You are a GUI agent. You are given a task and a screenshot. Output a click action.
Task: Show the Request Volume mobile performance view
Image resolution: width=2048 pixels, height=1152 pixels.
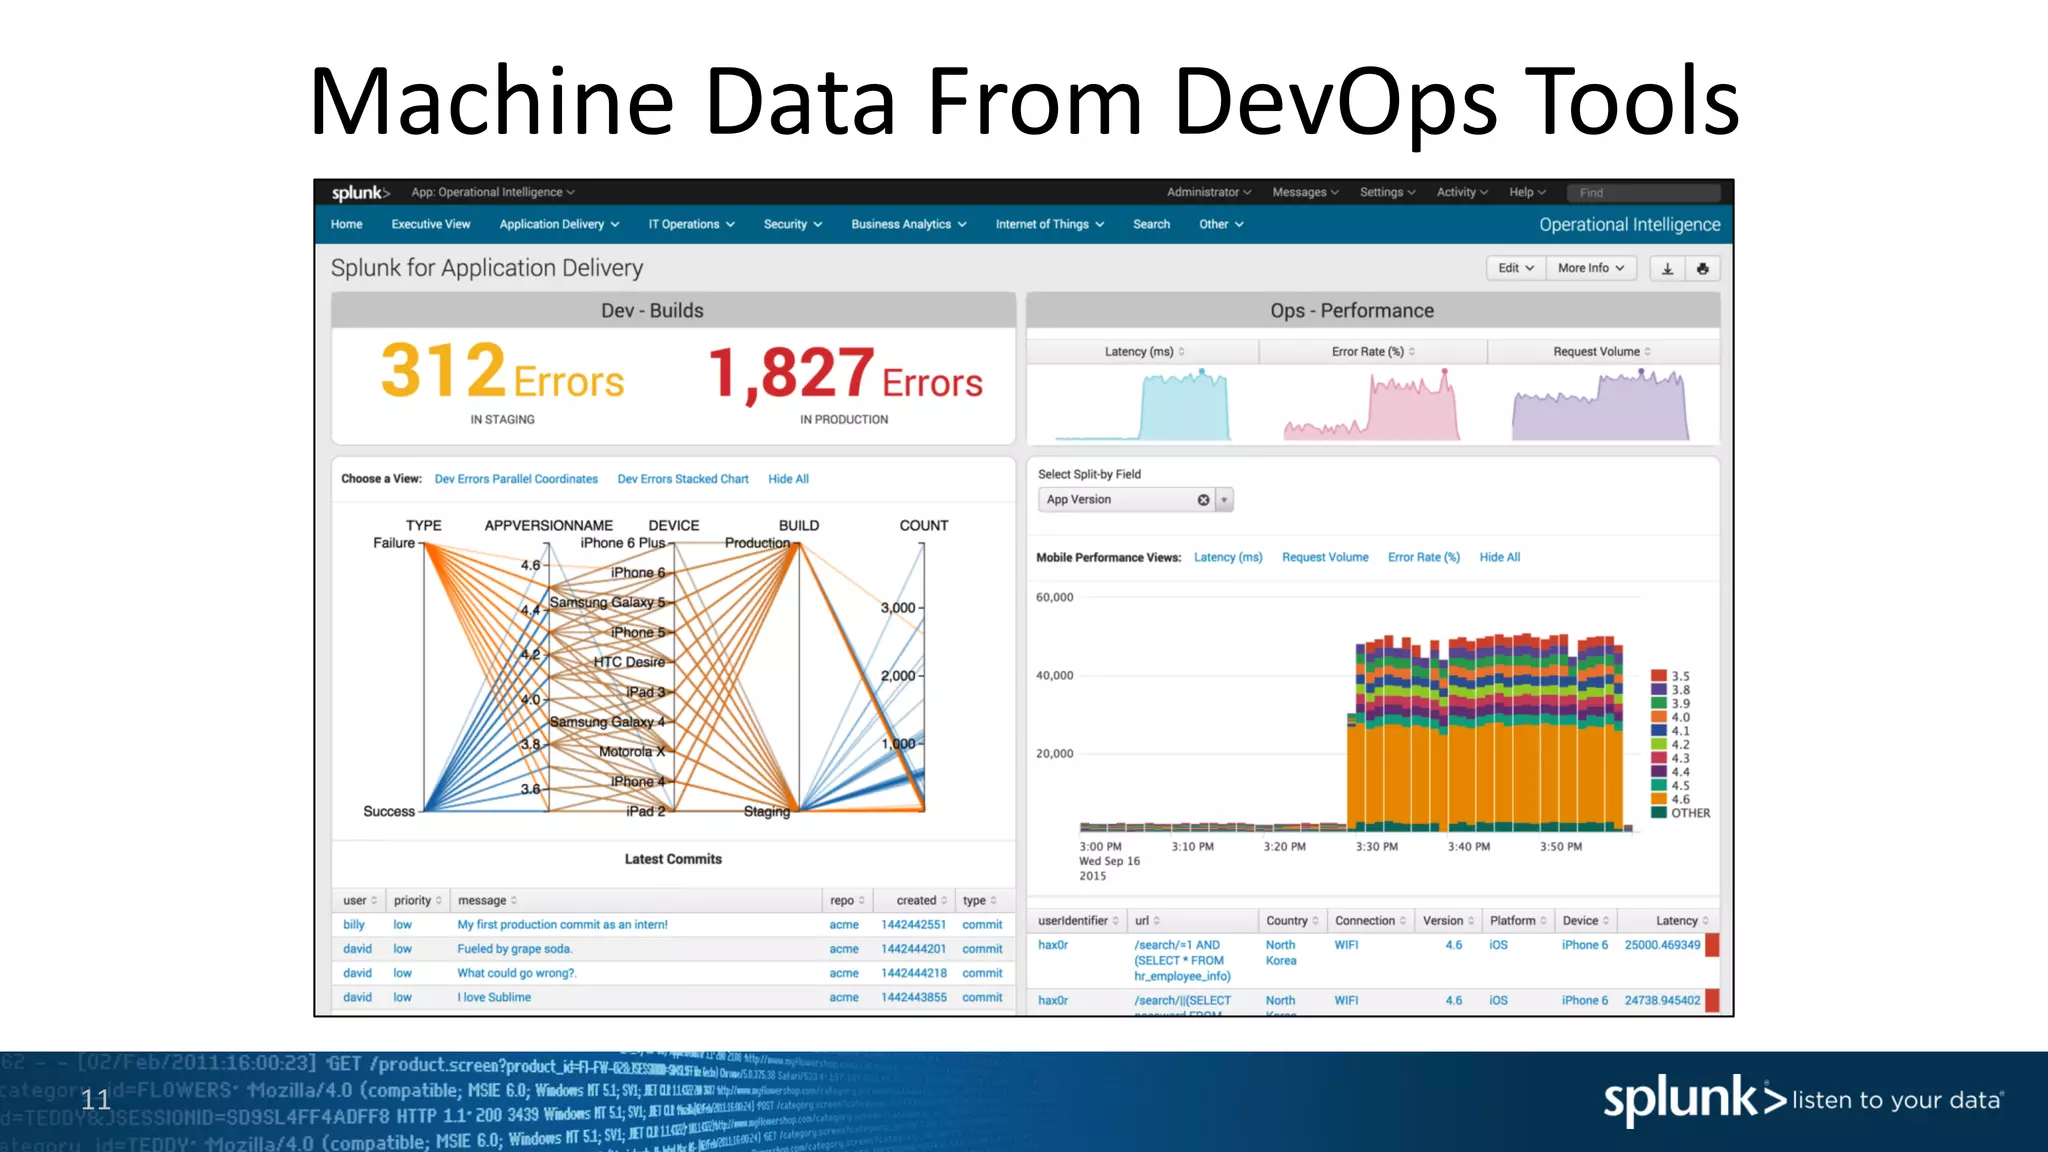tap(1325, 557)
